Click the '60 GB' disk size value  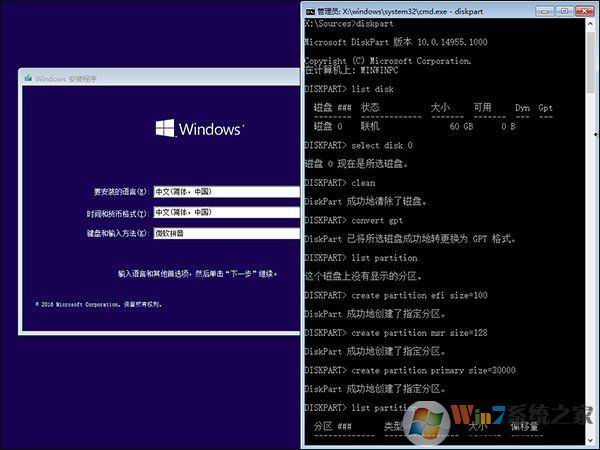tap(461, 126)
